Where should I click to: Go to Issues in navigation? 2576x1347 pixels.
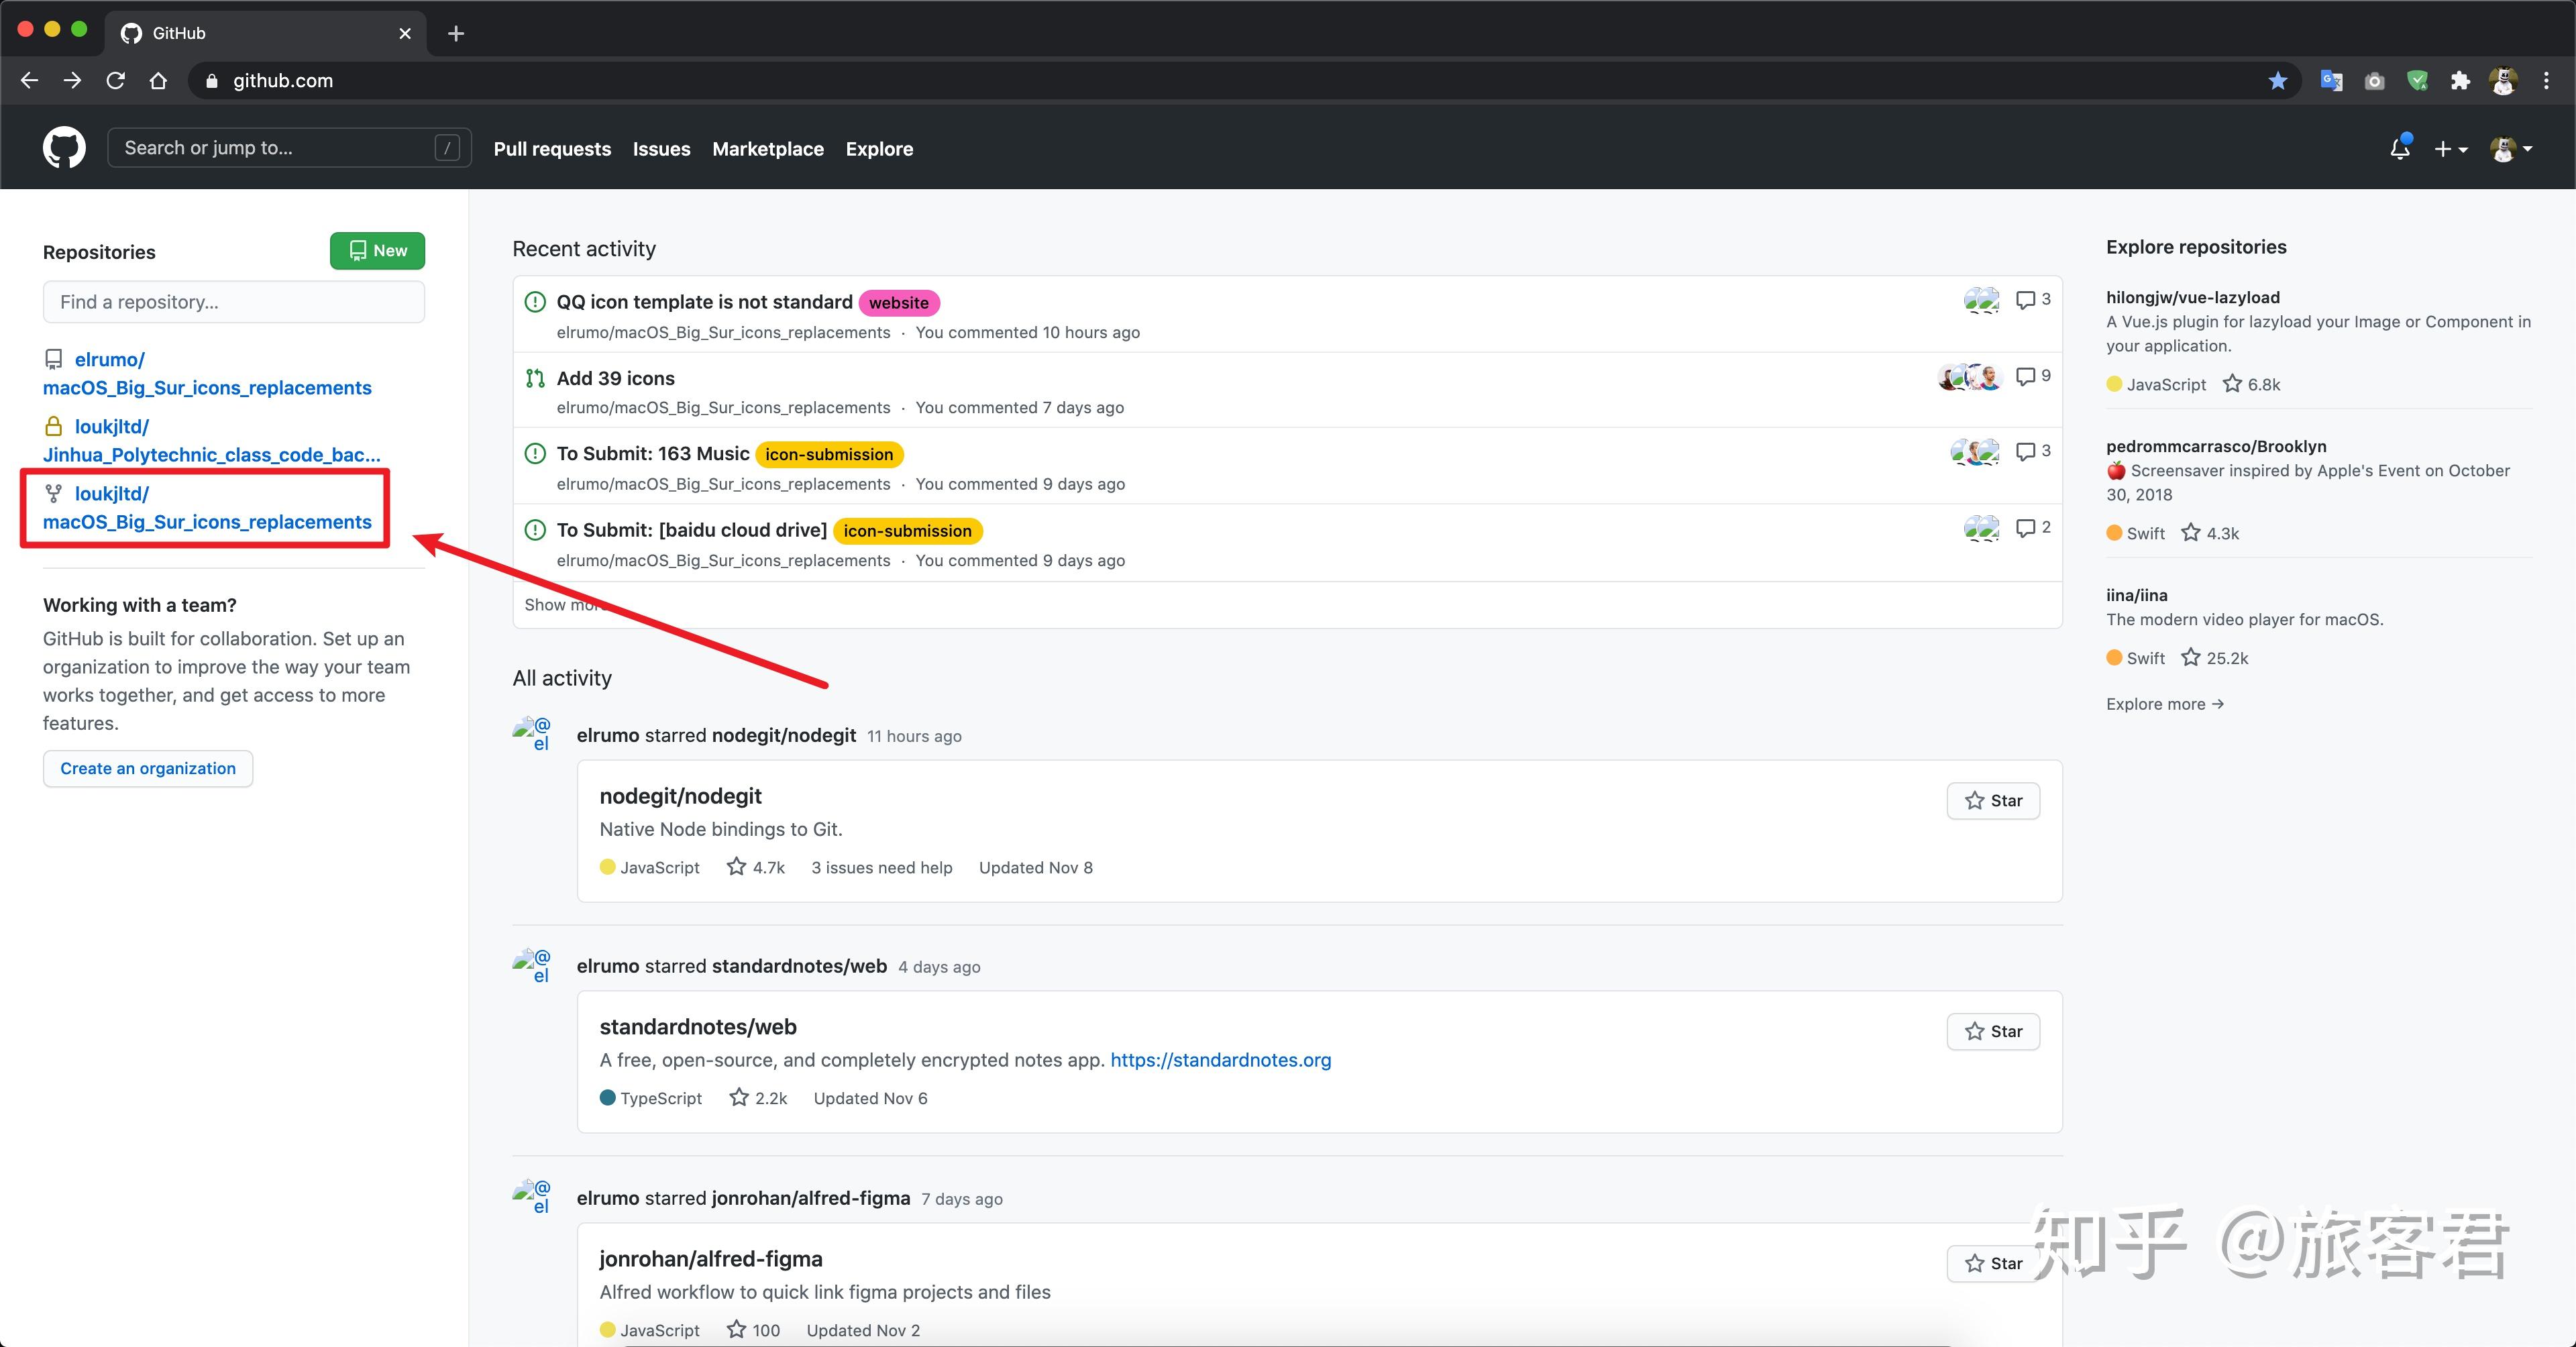[x=661, y=149]
